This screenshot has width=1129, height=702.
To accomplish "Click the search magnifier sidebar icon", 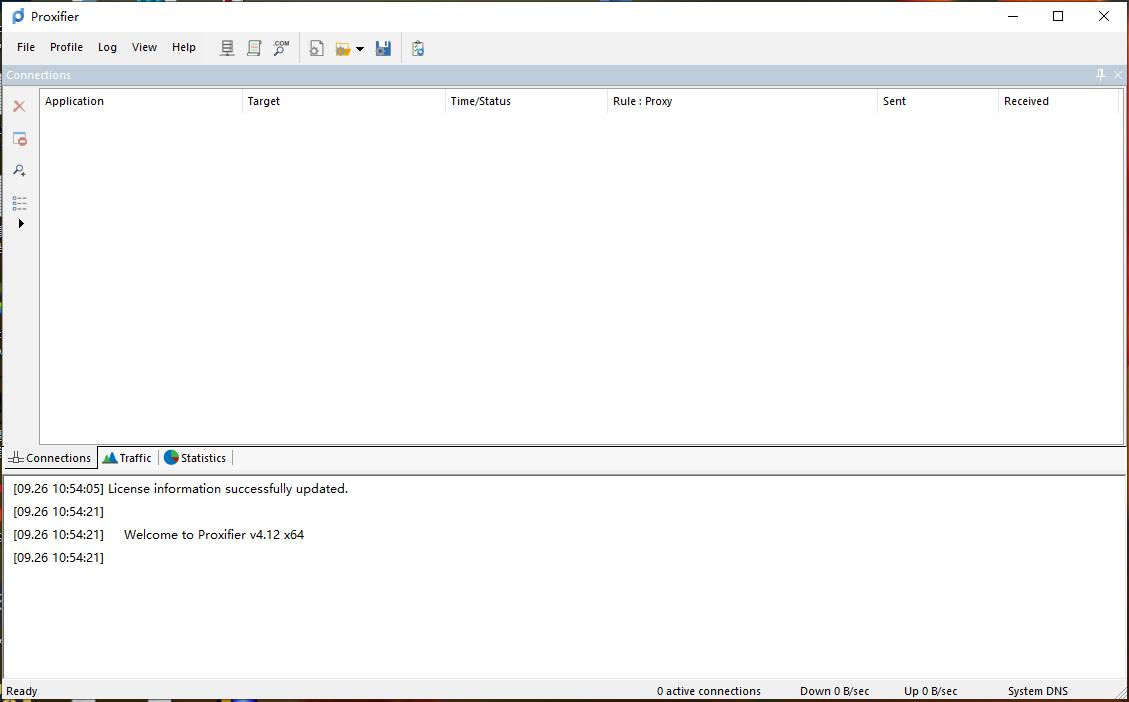I will coord(19,171).
